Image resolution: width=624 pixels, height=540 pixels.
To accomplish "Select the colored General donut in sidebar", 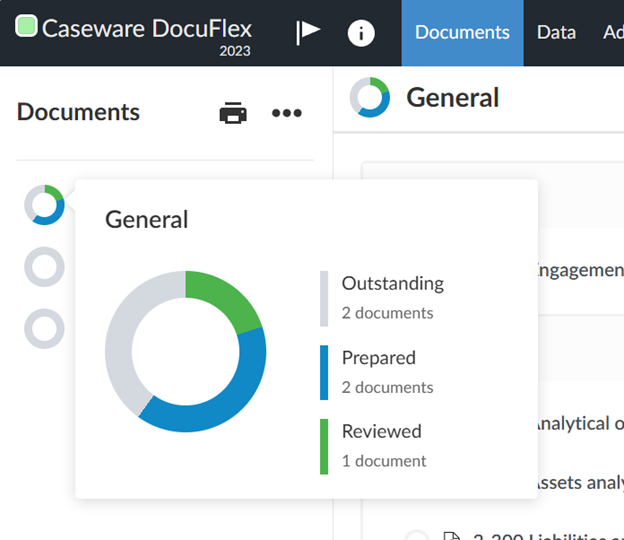I will click(x=44, y=205).
